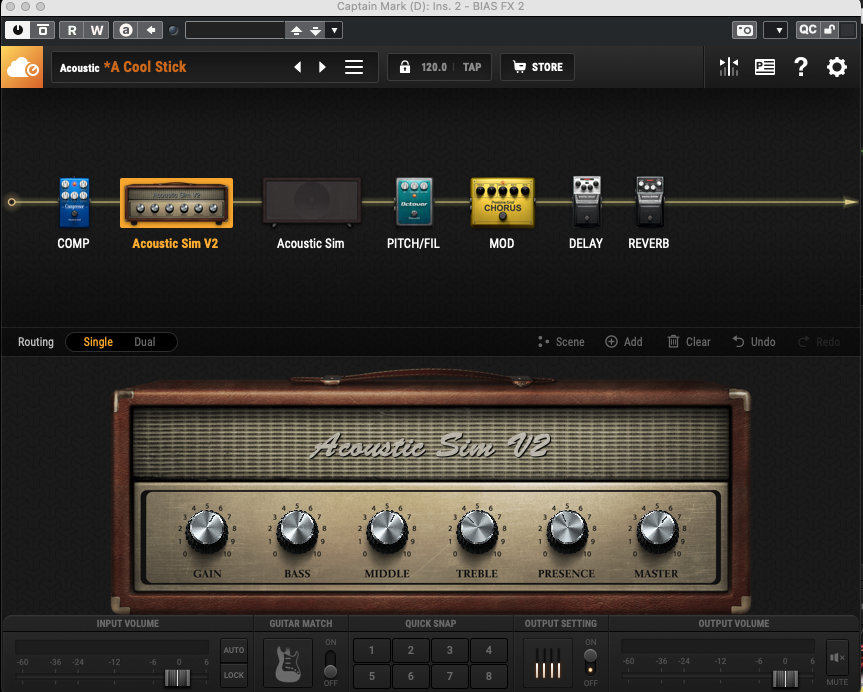This screenshot has height=692, width=863.
Task: Click the MASTER knob
Action: pyautogui.click(x=657, y=531)
